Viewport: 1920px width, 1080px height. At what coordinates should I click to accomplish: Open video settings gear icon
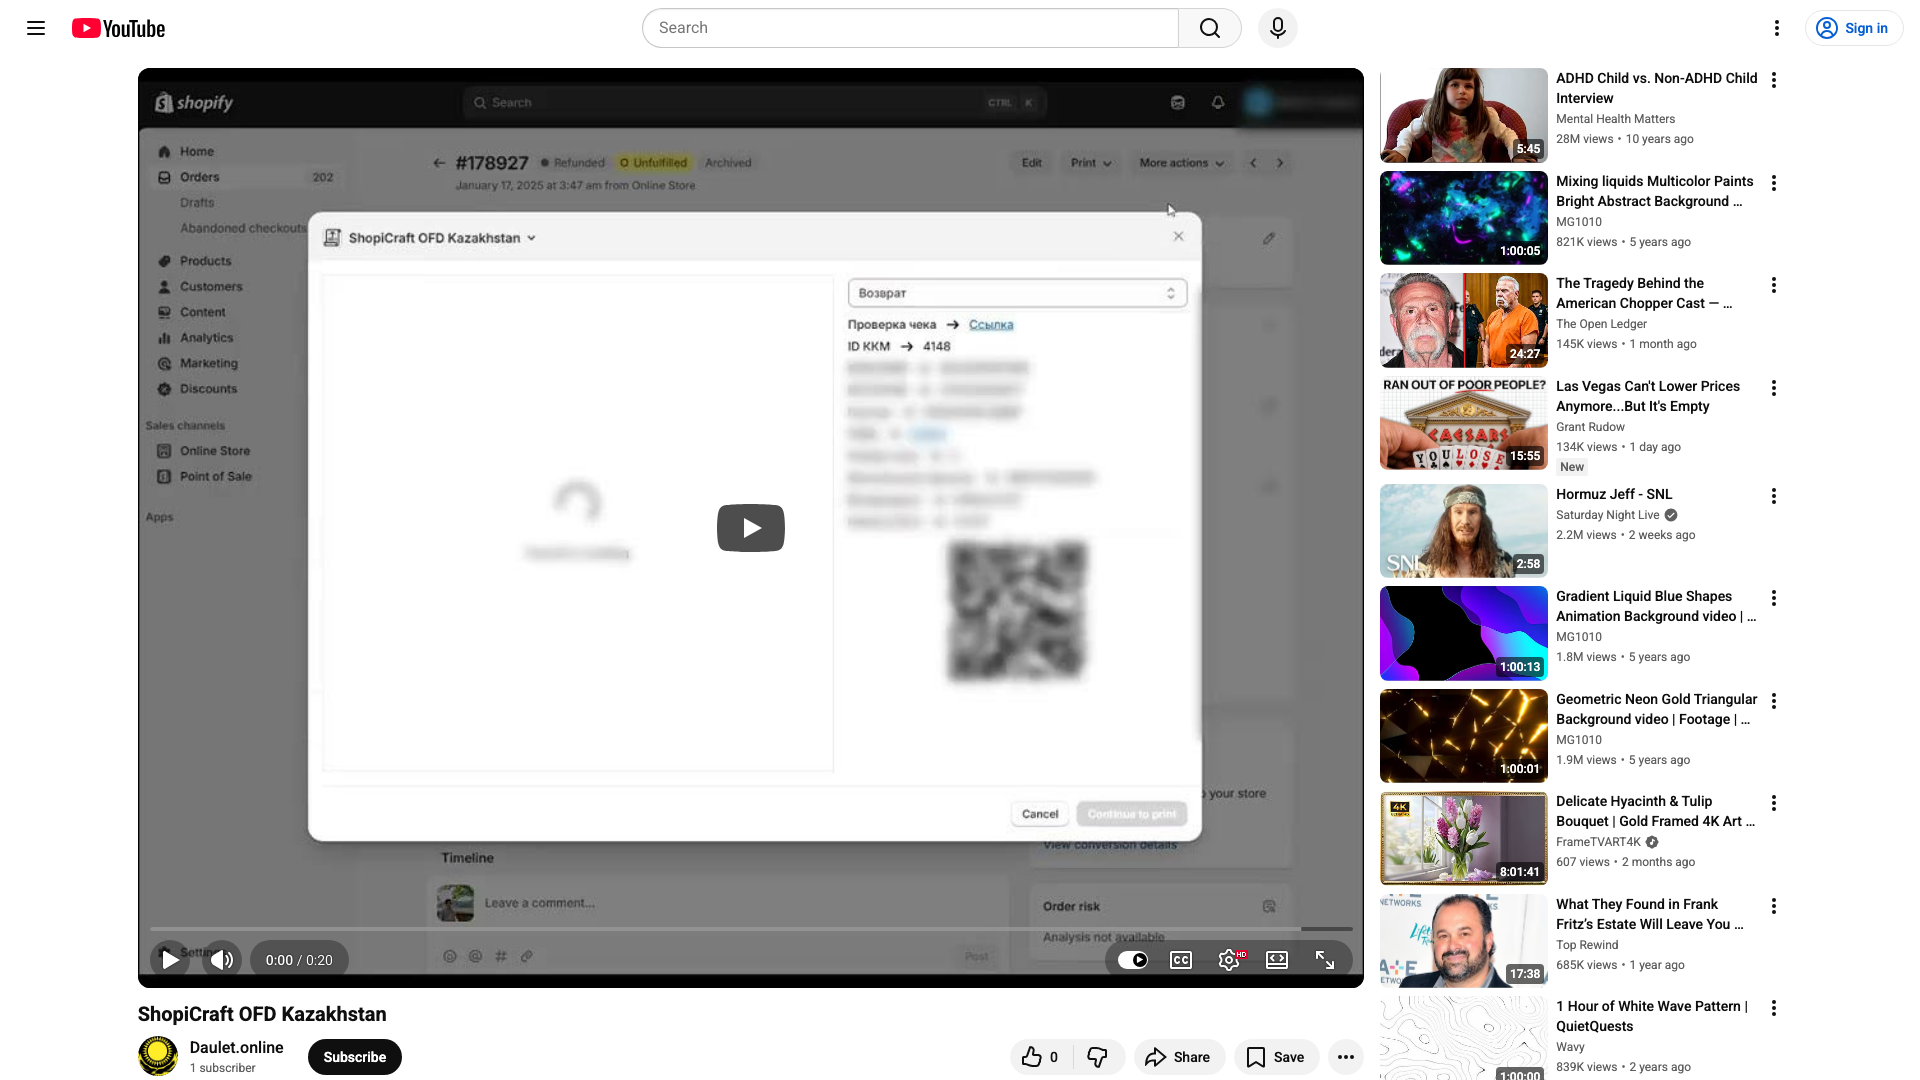coord(1229,960)
